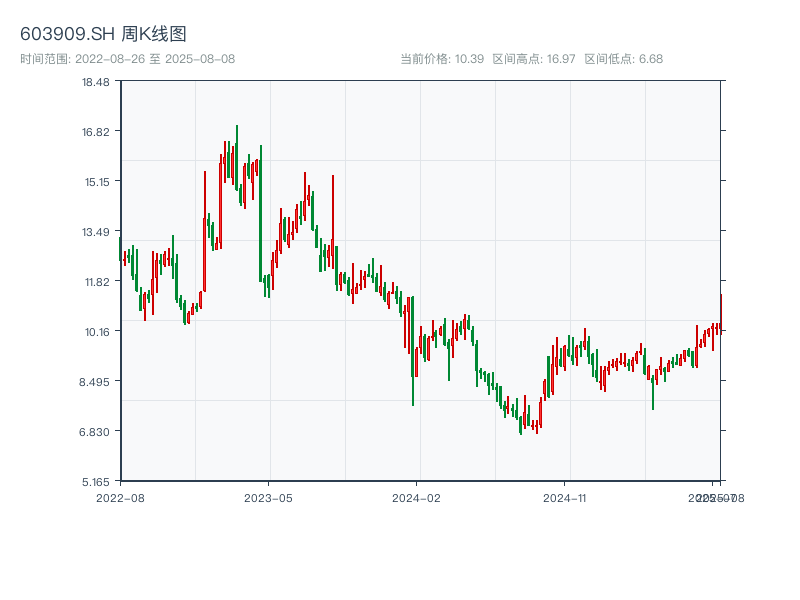
Task: Pick the 13.49 y-axis tick label
Action: point(96,231)
